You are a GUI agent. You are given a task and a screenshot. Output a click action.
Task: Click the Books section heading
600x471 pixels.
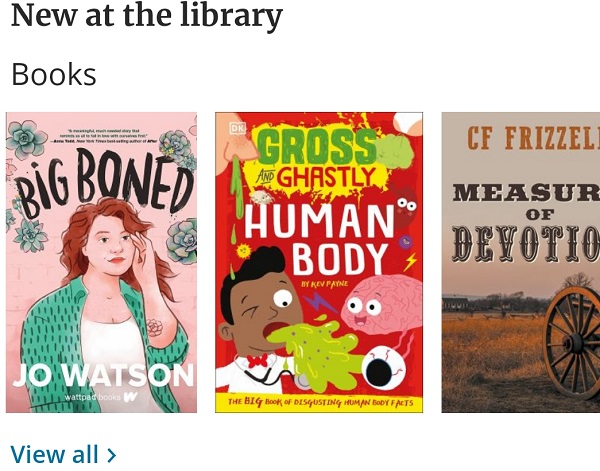(x=54, y=74)
